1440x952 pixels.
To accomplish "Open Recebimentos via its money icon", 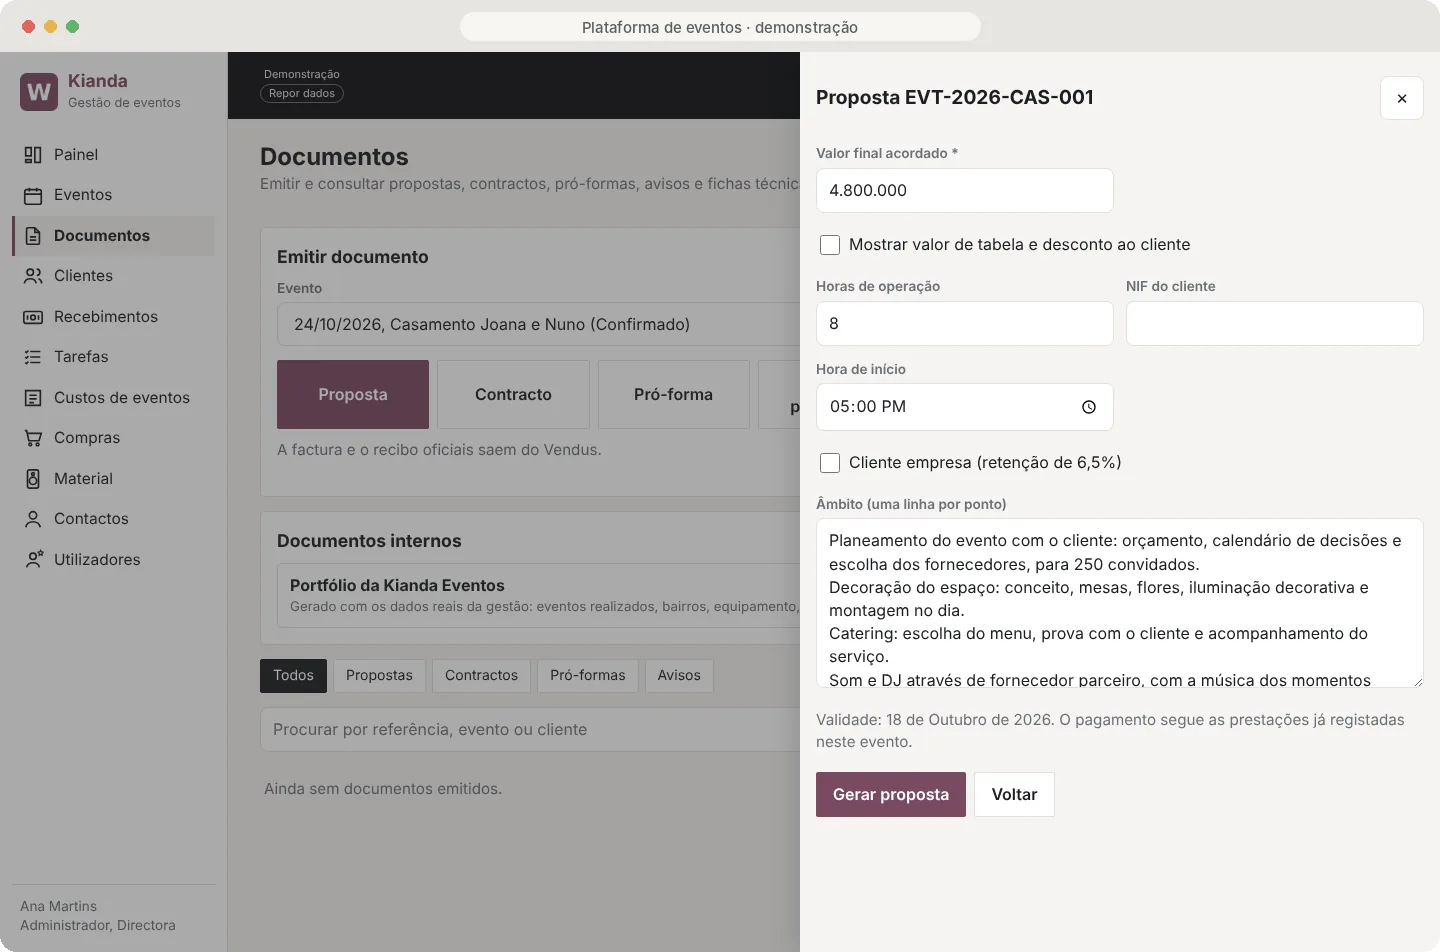I will click(x=33, y=317).
